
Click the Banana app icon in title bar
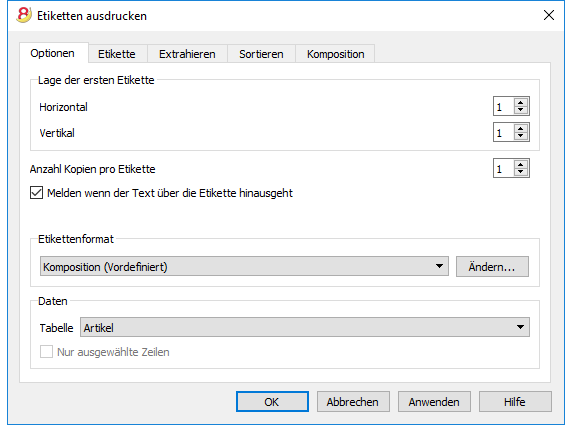coord(24,15)
